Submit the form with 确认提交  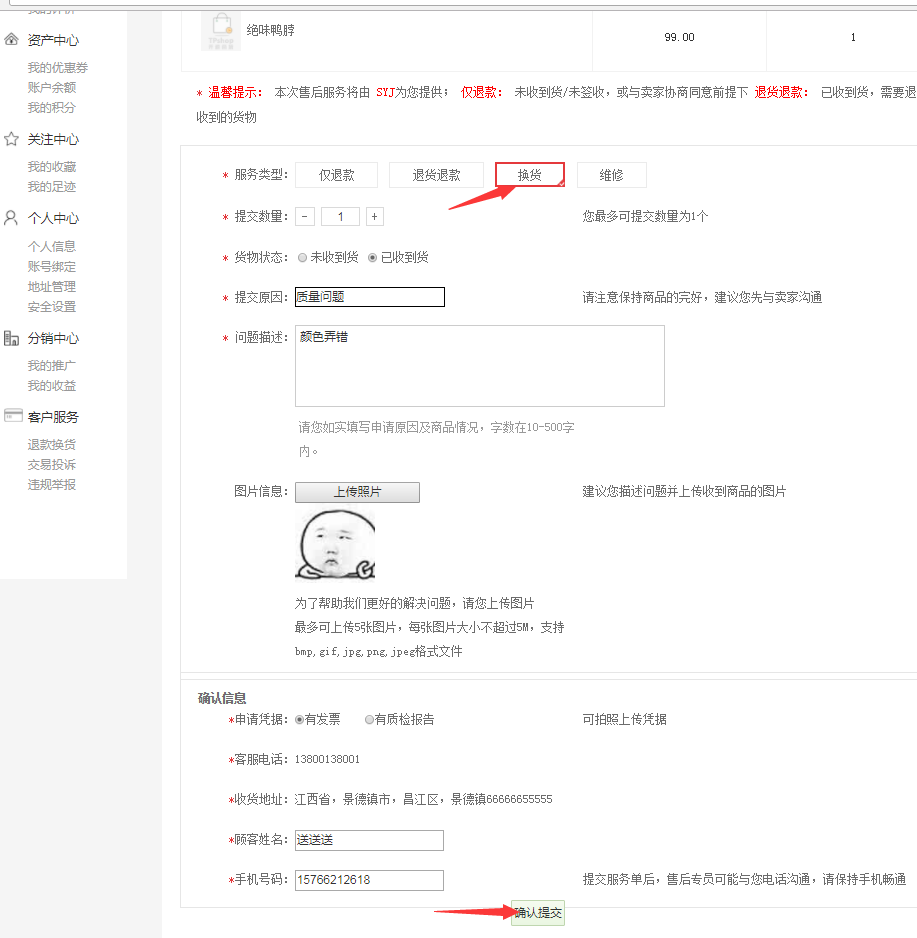click(x=538, y=912)
